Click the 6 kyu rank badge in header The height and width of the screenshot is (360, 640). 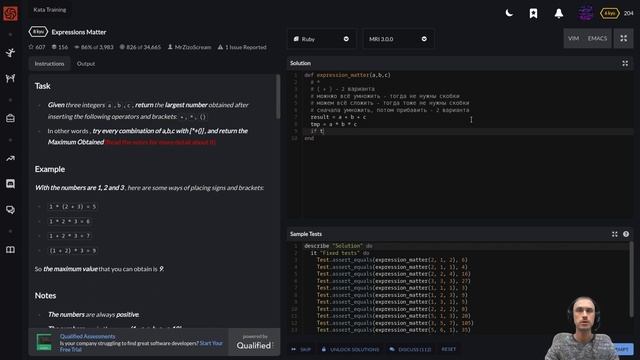[609, 13]
